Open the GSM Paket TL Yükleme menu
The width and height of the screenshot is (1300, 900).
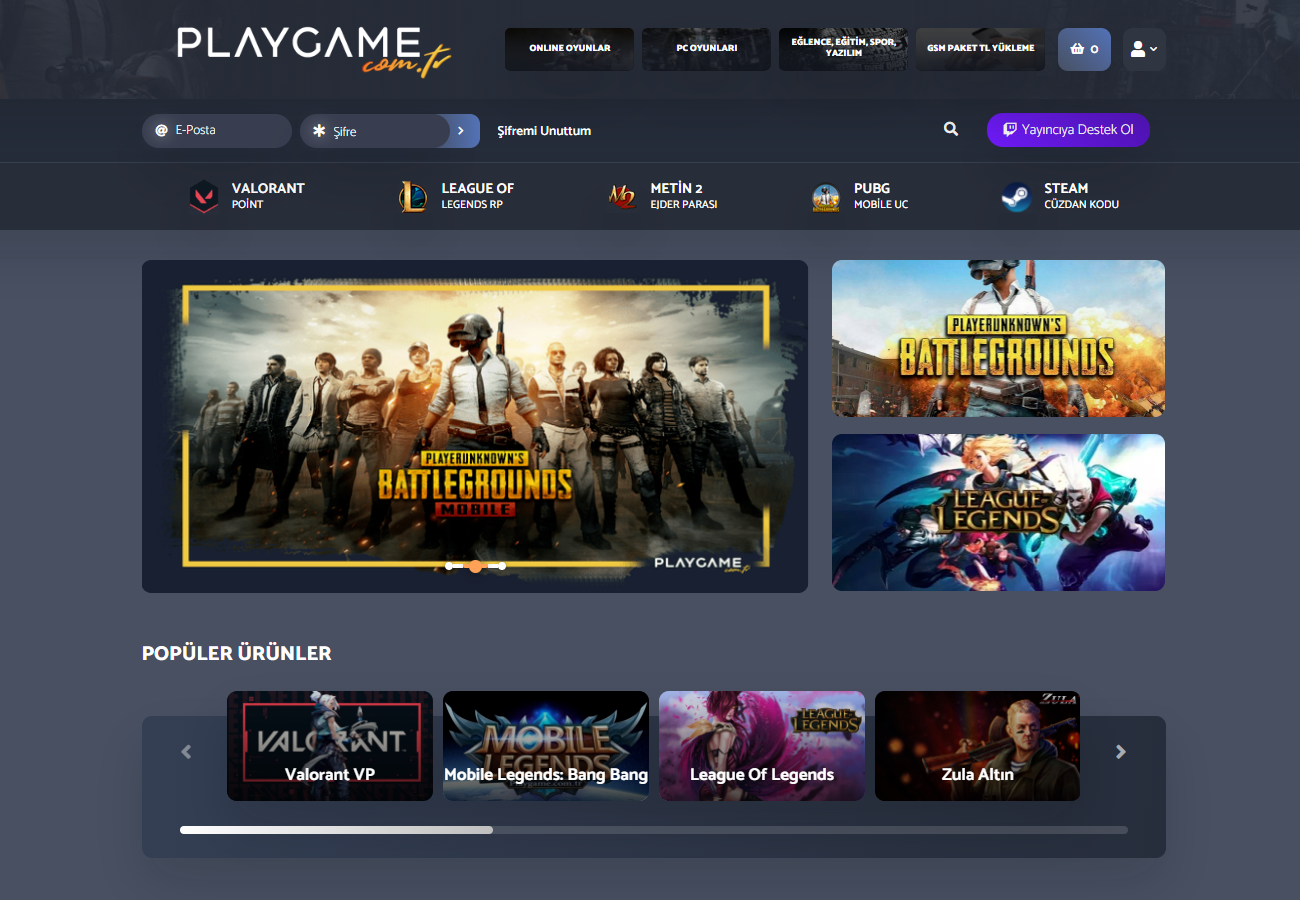pos(980,49)
